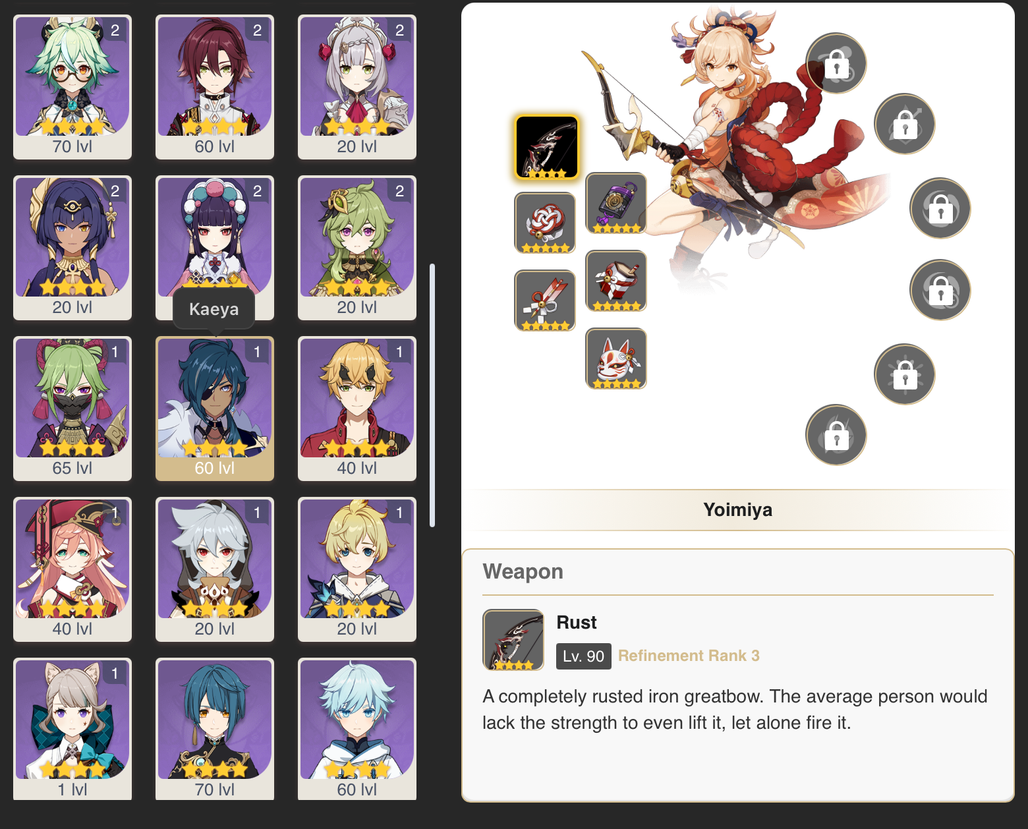Viewport: 1028px width, 829px height.
Task: Select the level 65 masked green-haired character
Action: (72, 409)
